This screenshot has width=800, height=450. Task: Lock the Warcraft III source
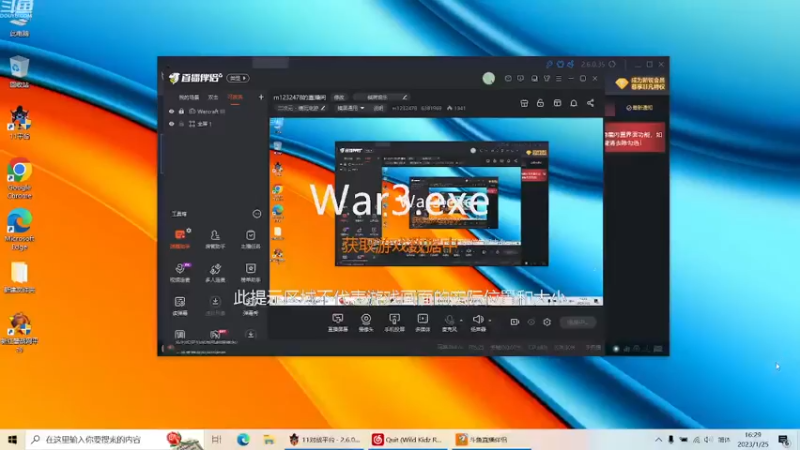[x=181, y=111]
